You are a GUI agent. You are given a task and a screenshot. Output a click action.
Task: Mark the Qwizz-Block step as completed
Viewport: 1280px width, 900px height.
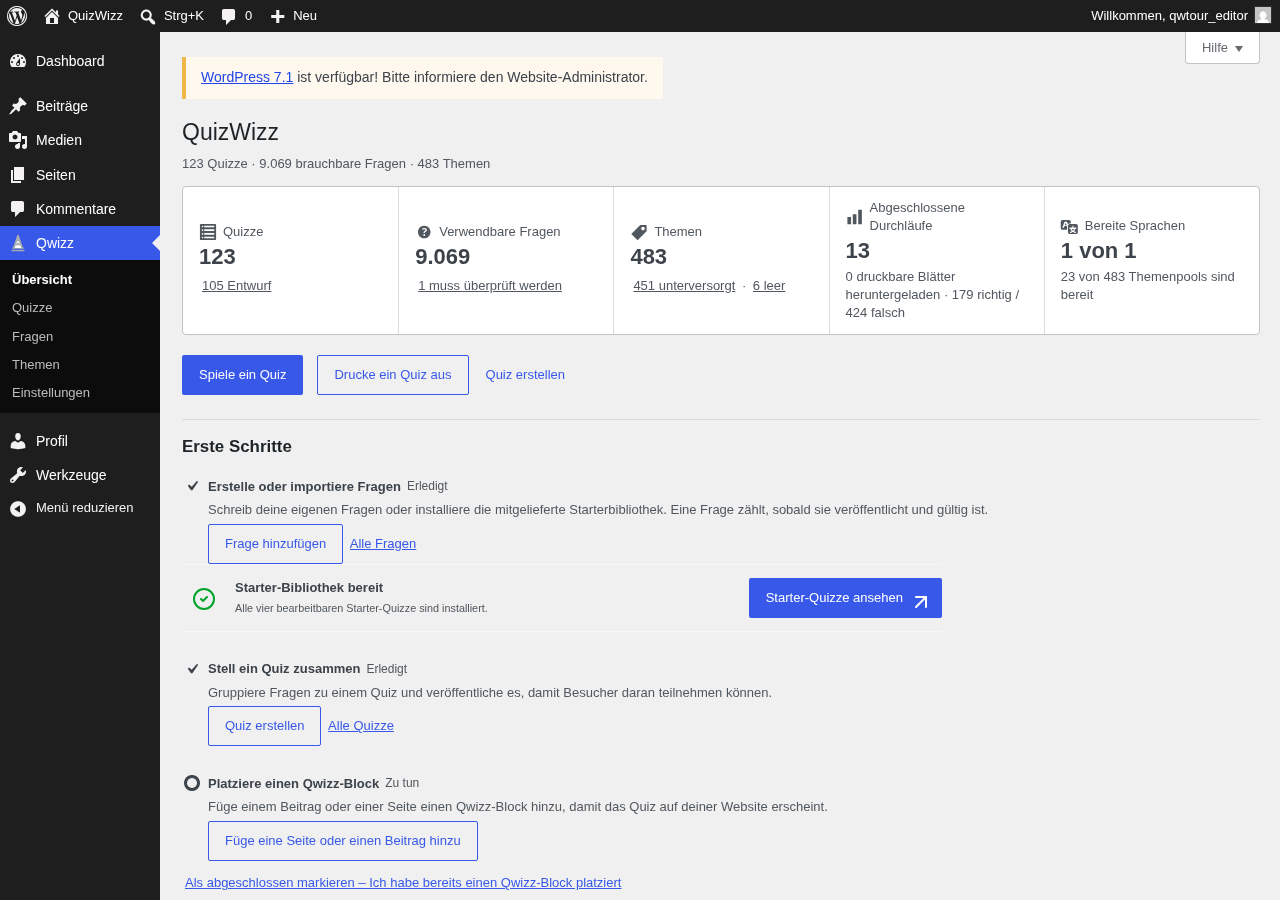[403, 882]
